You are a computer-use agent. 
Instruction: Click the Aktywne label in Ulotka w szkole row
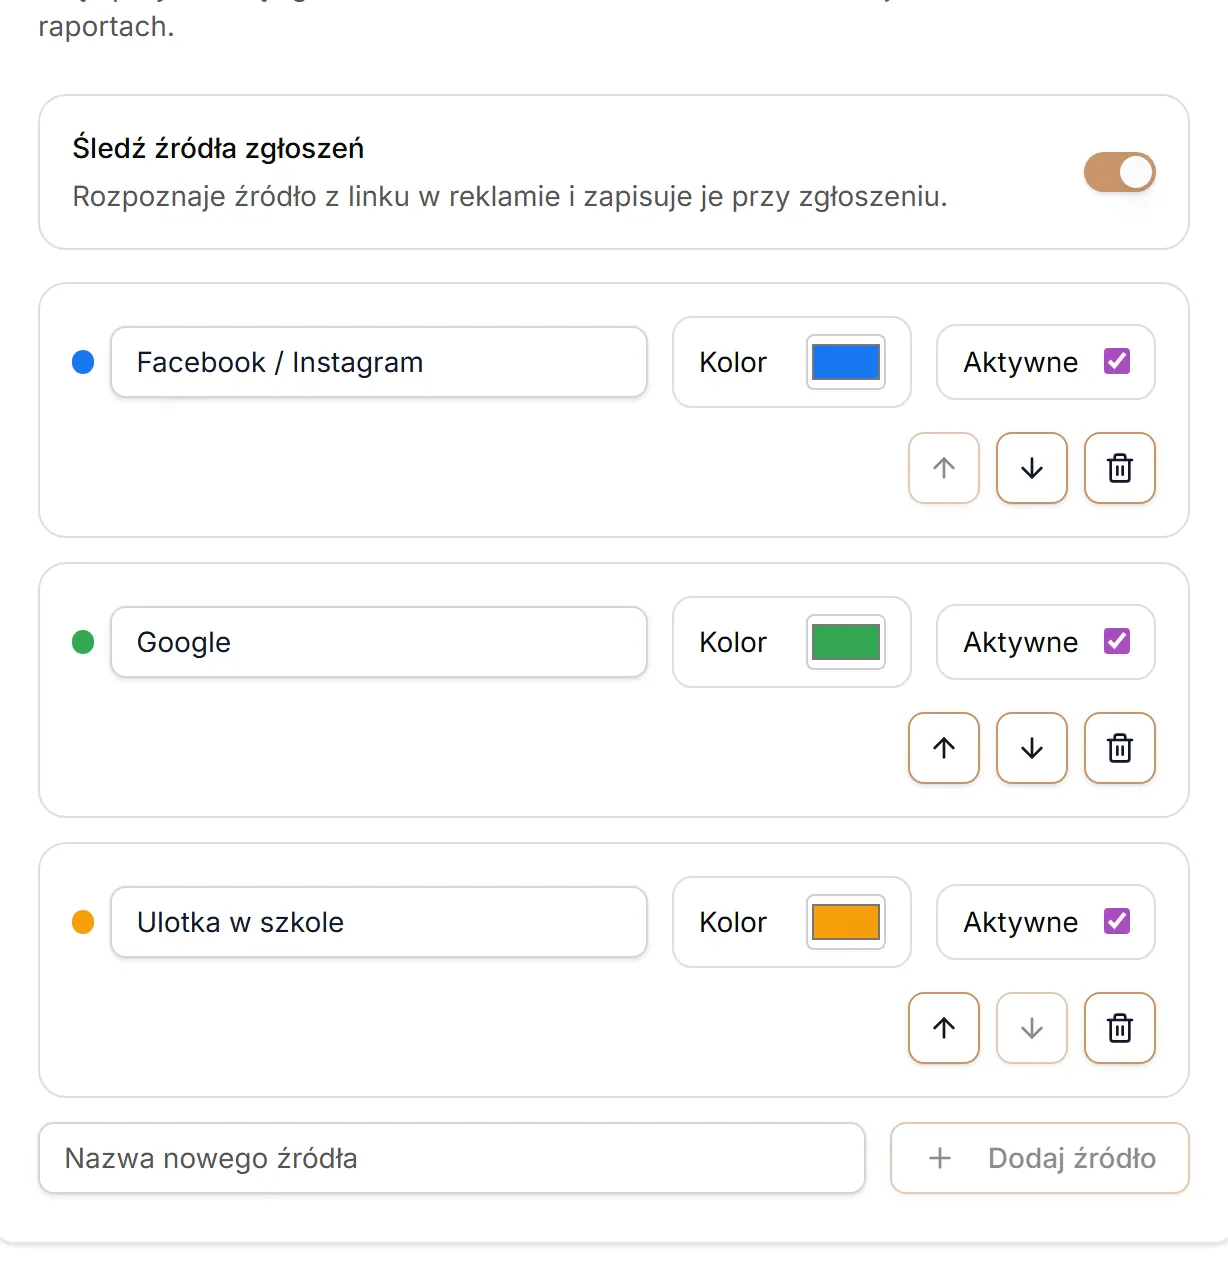pyautogui.click(x=1021, y=922)
